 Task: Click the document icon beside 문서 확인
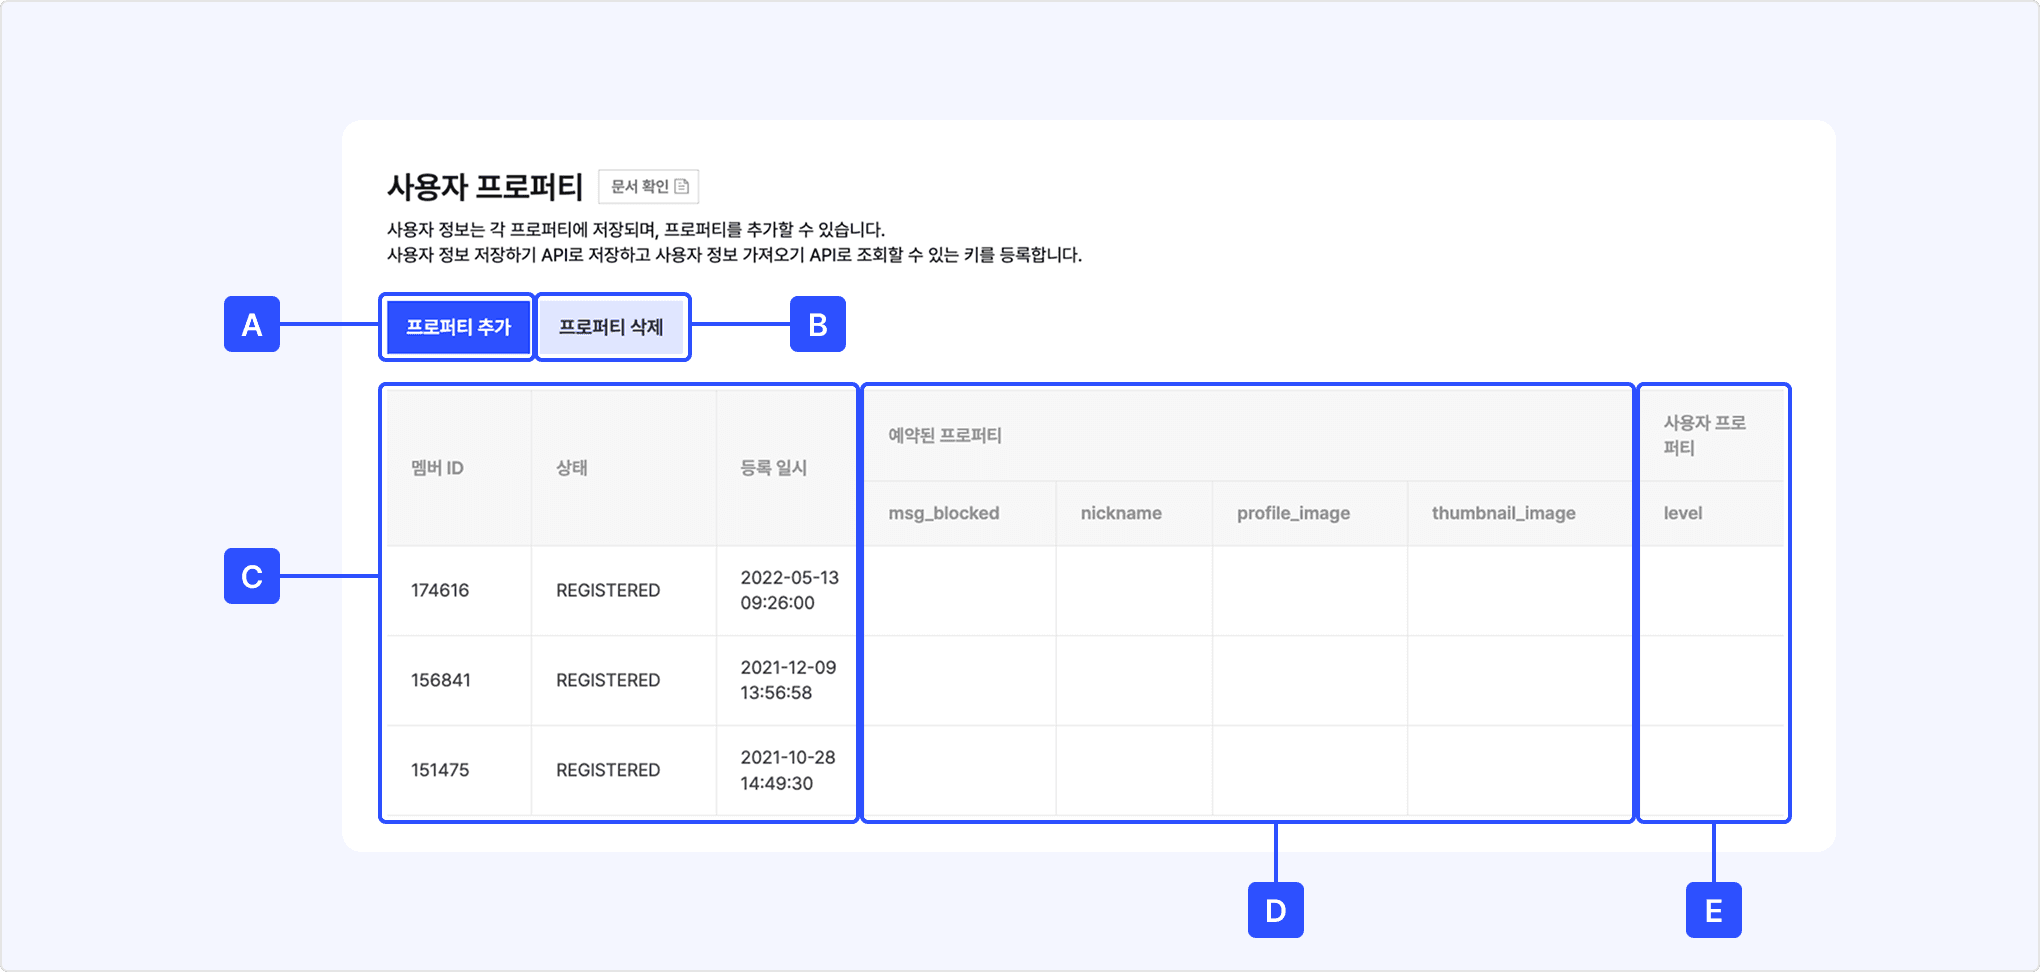point(682,187)
